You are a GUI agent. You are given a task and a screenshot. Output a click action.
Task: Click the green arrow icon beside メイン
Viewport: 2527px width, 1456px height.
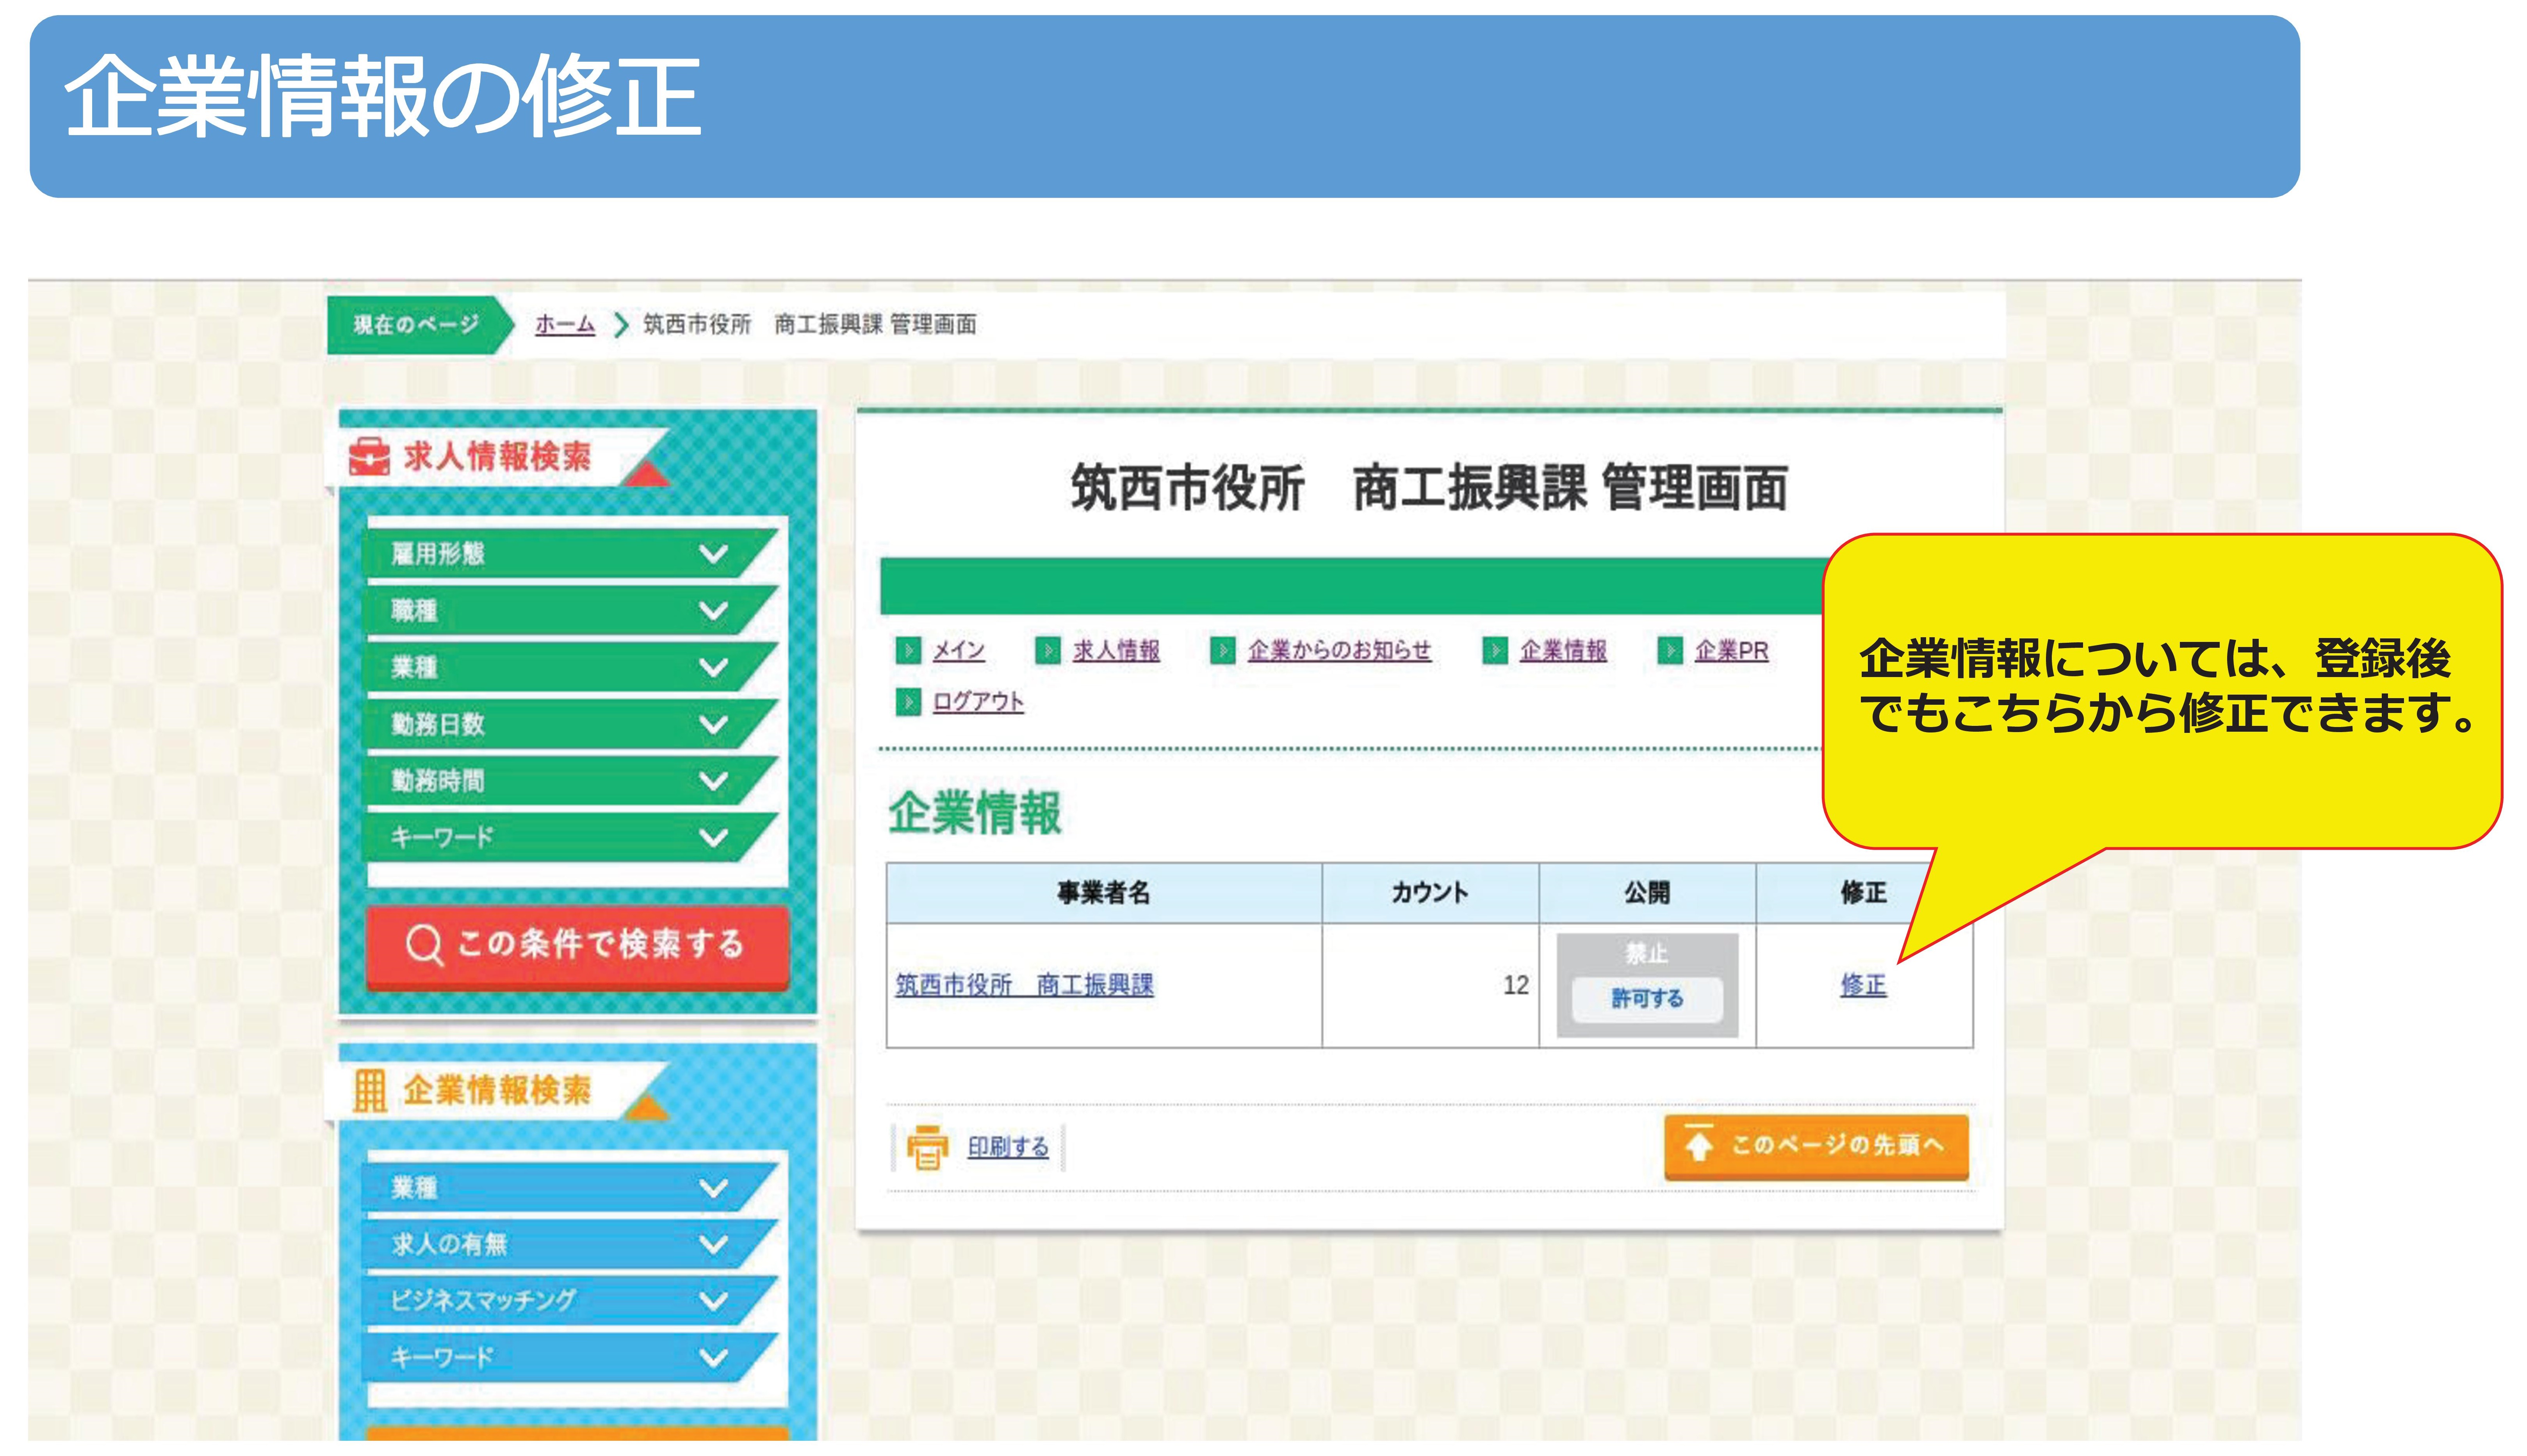click(x=908, y=651)
